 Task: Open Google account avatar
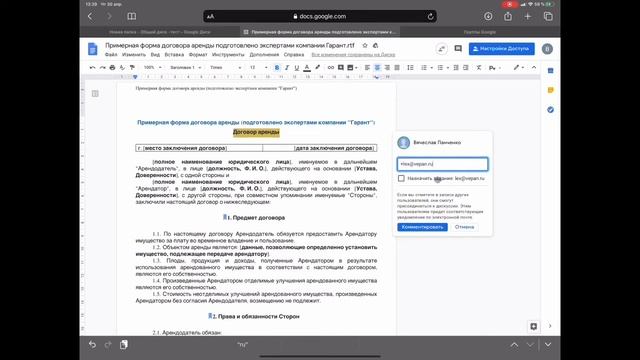(x=547, y=49)
